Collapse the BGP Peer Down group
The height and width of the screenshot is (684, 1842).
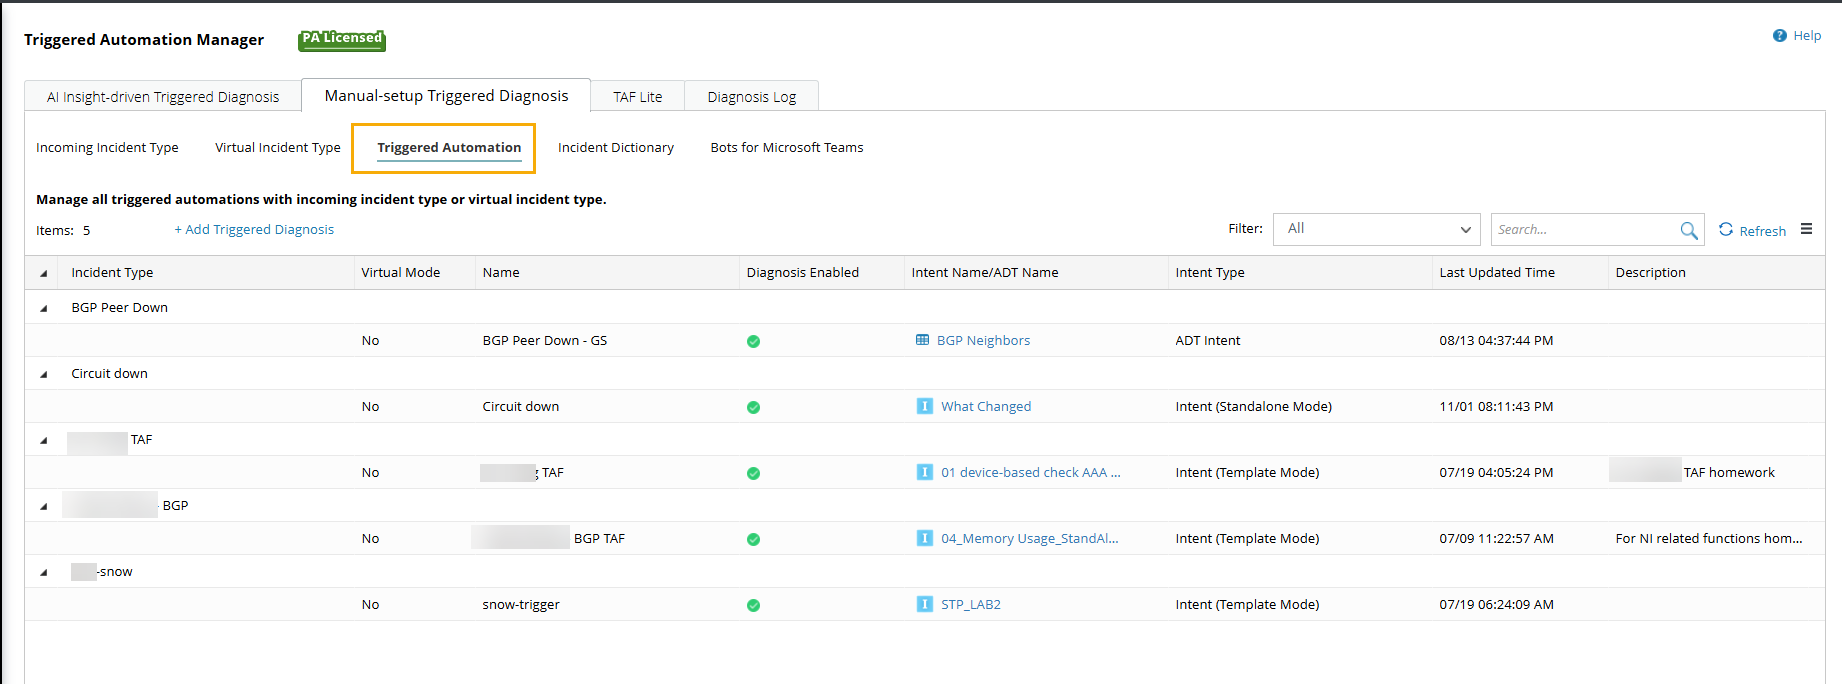coord(44,308)
